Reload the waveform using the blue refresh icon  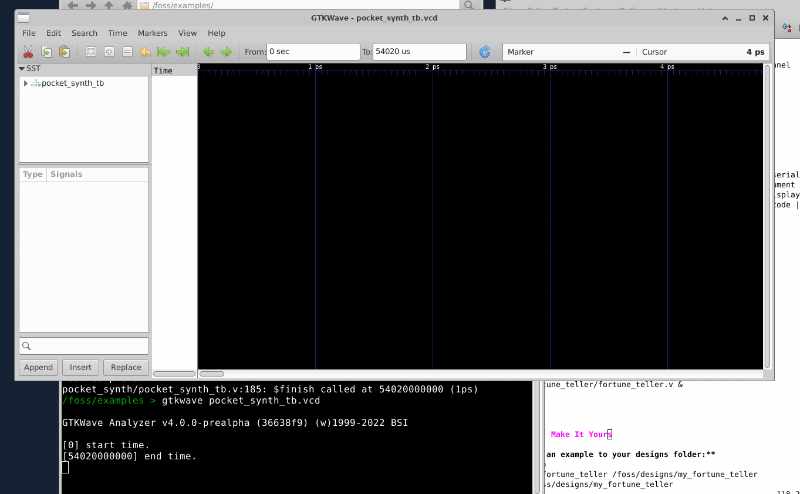click(x=485, y=52)
